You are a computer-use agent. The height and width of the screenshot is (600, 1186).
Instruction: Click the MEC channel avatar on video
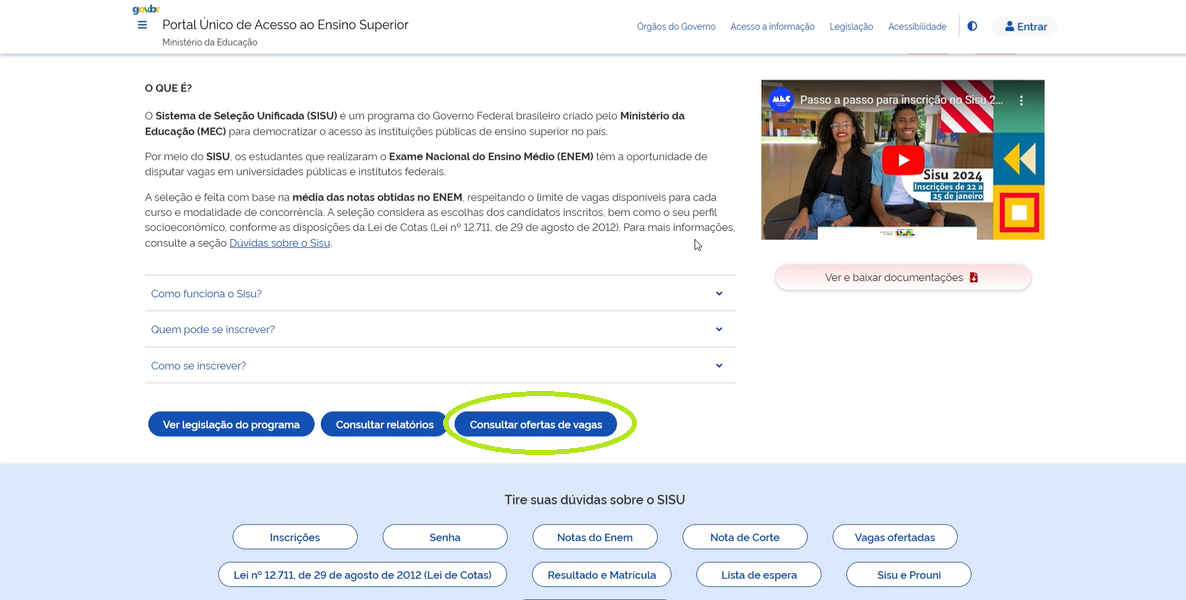pyautogui.click(x=781, y=101)
